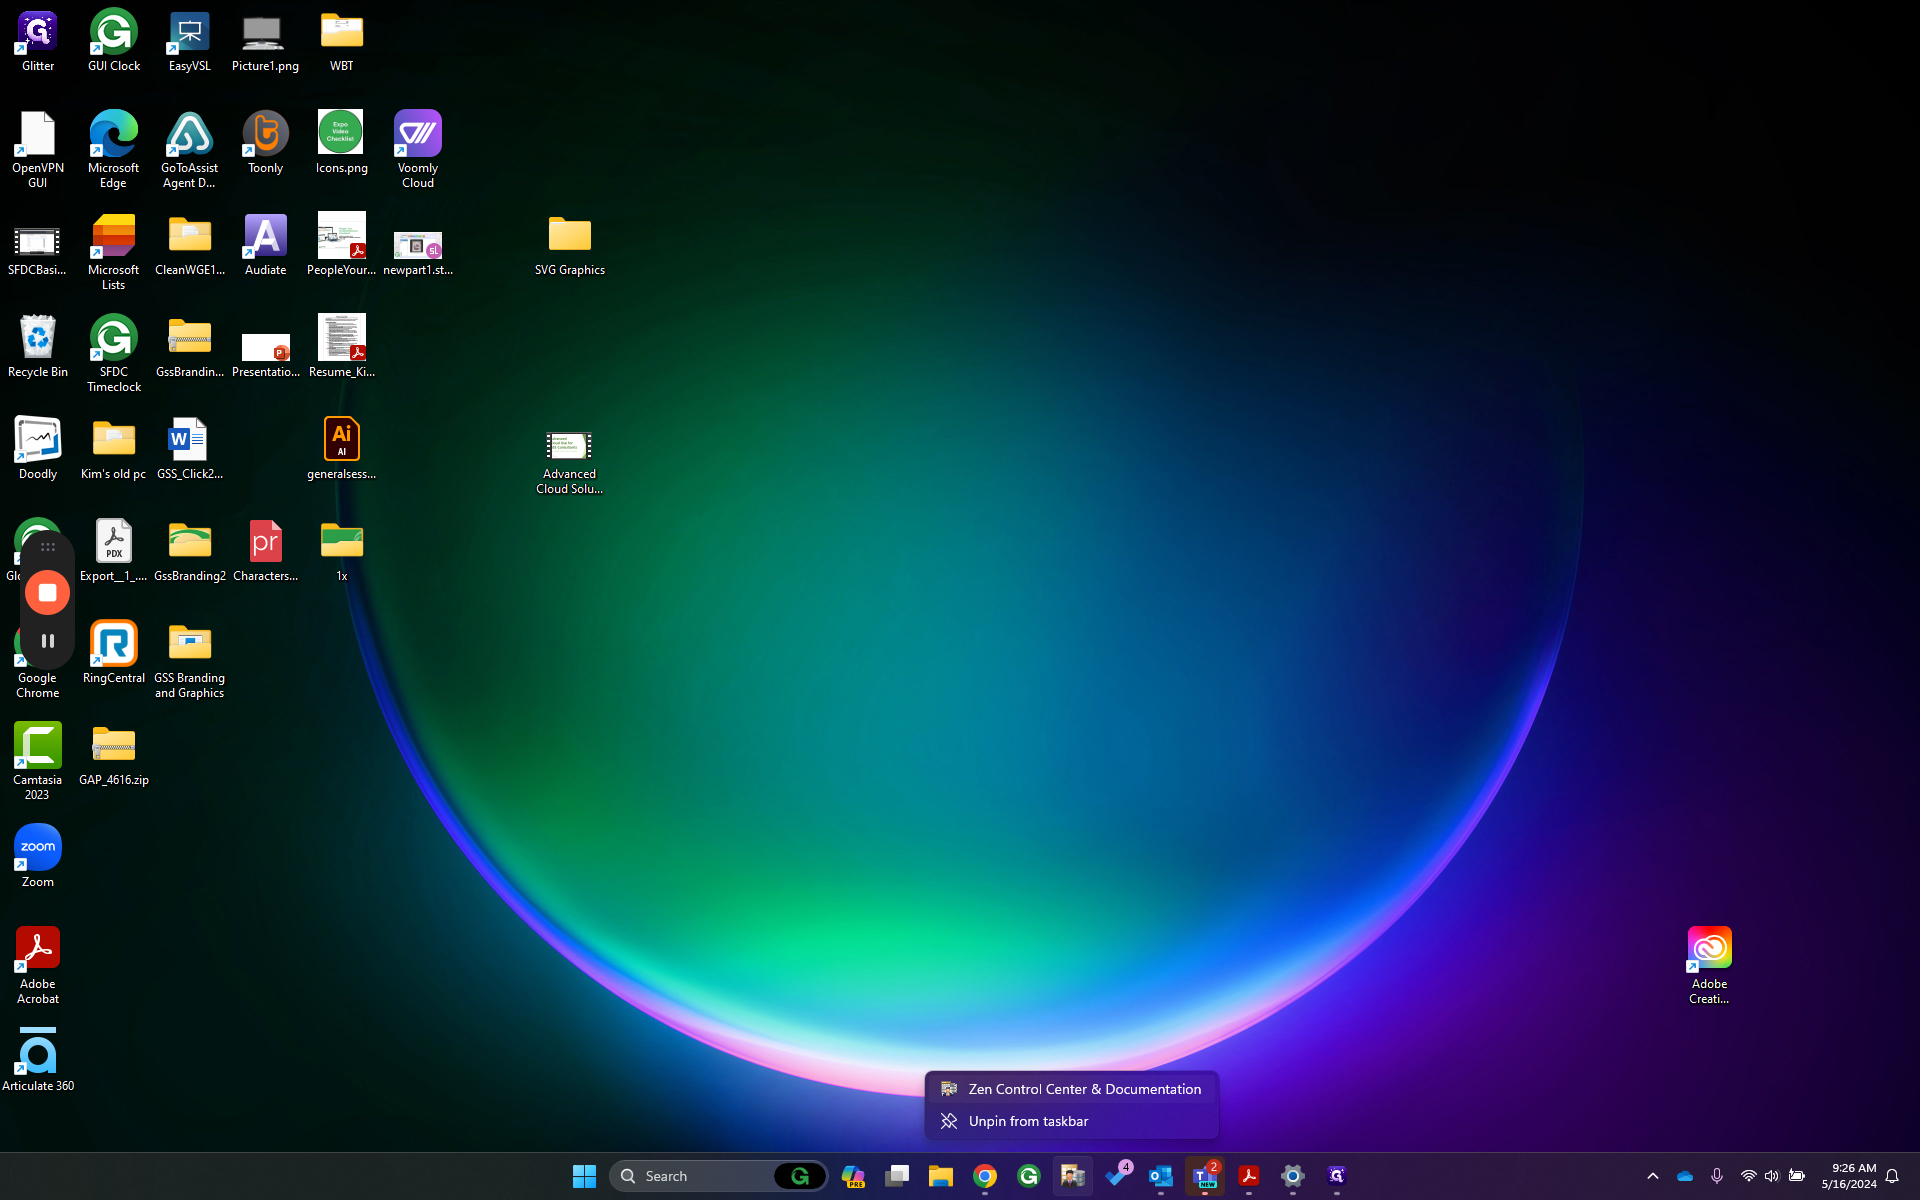This screenshot has height=1200, width=1920.
Task: Select the Recycle Bin
Action: 38,347
